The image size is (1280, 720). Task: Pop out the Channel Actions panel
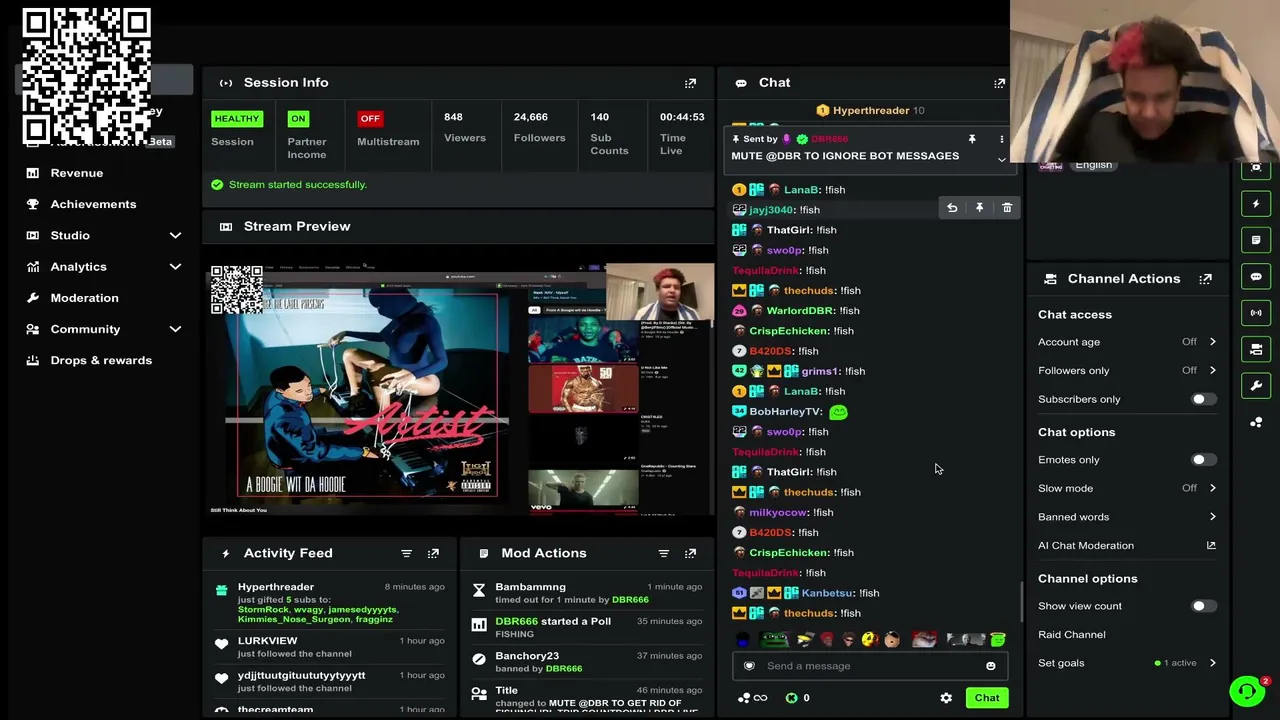click(1205, 279)
